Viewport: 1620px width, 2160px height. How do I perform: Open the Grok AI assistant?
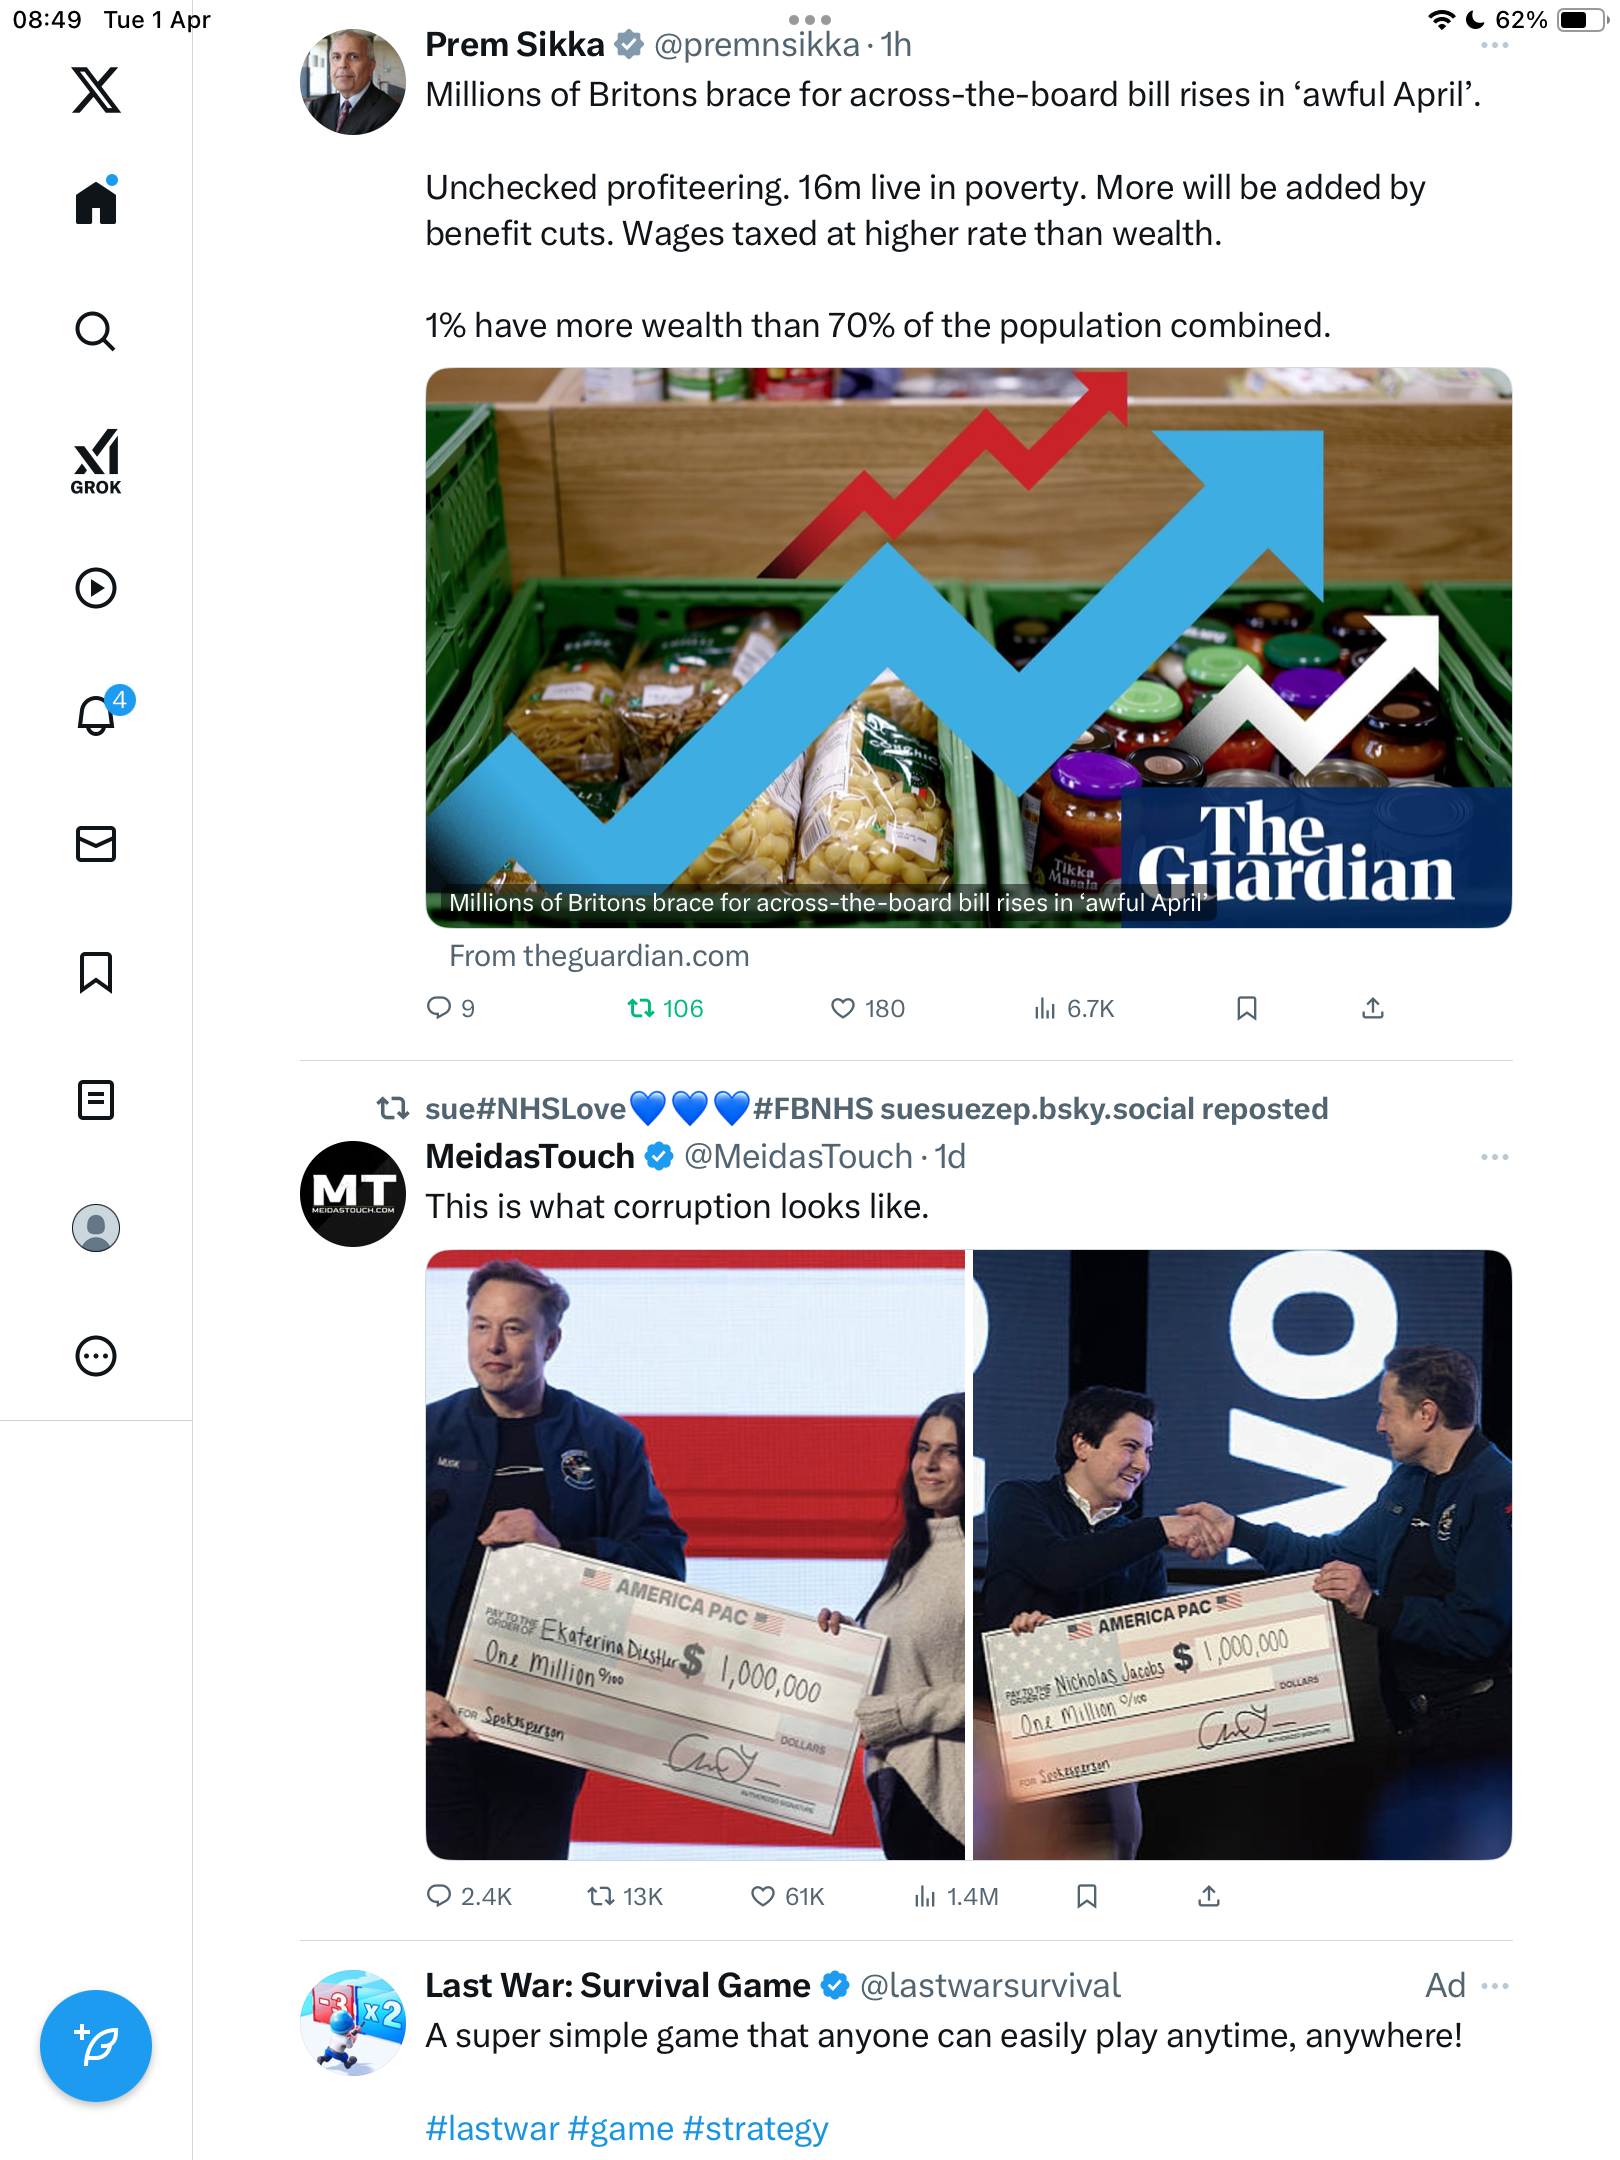pos(96,461)
